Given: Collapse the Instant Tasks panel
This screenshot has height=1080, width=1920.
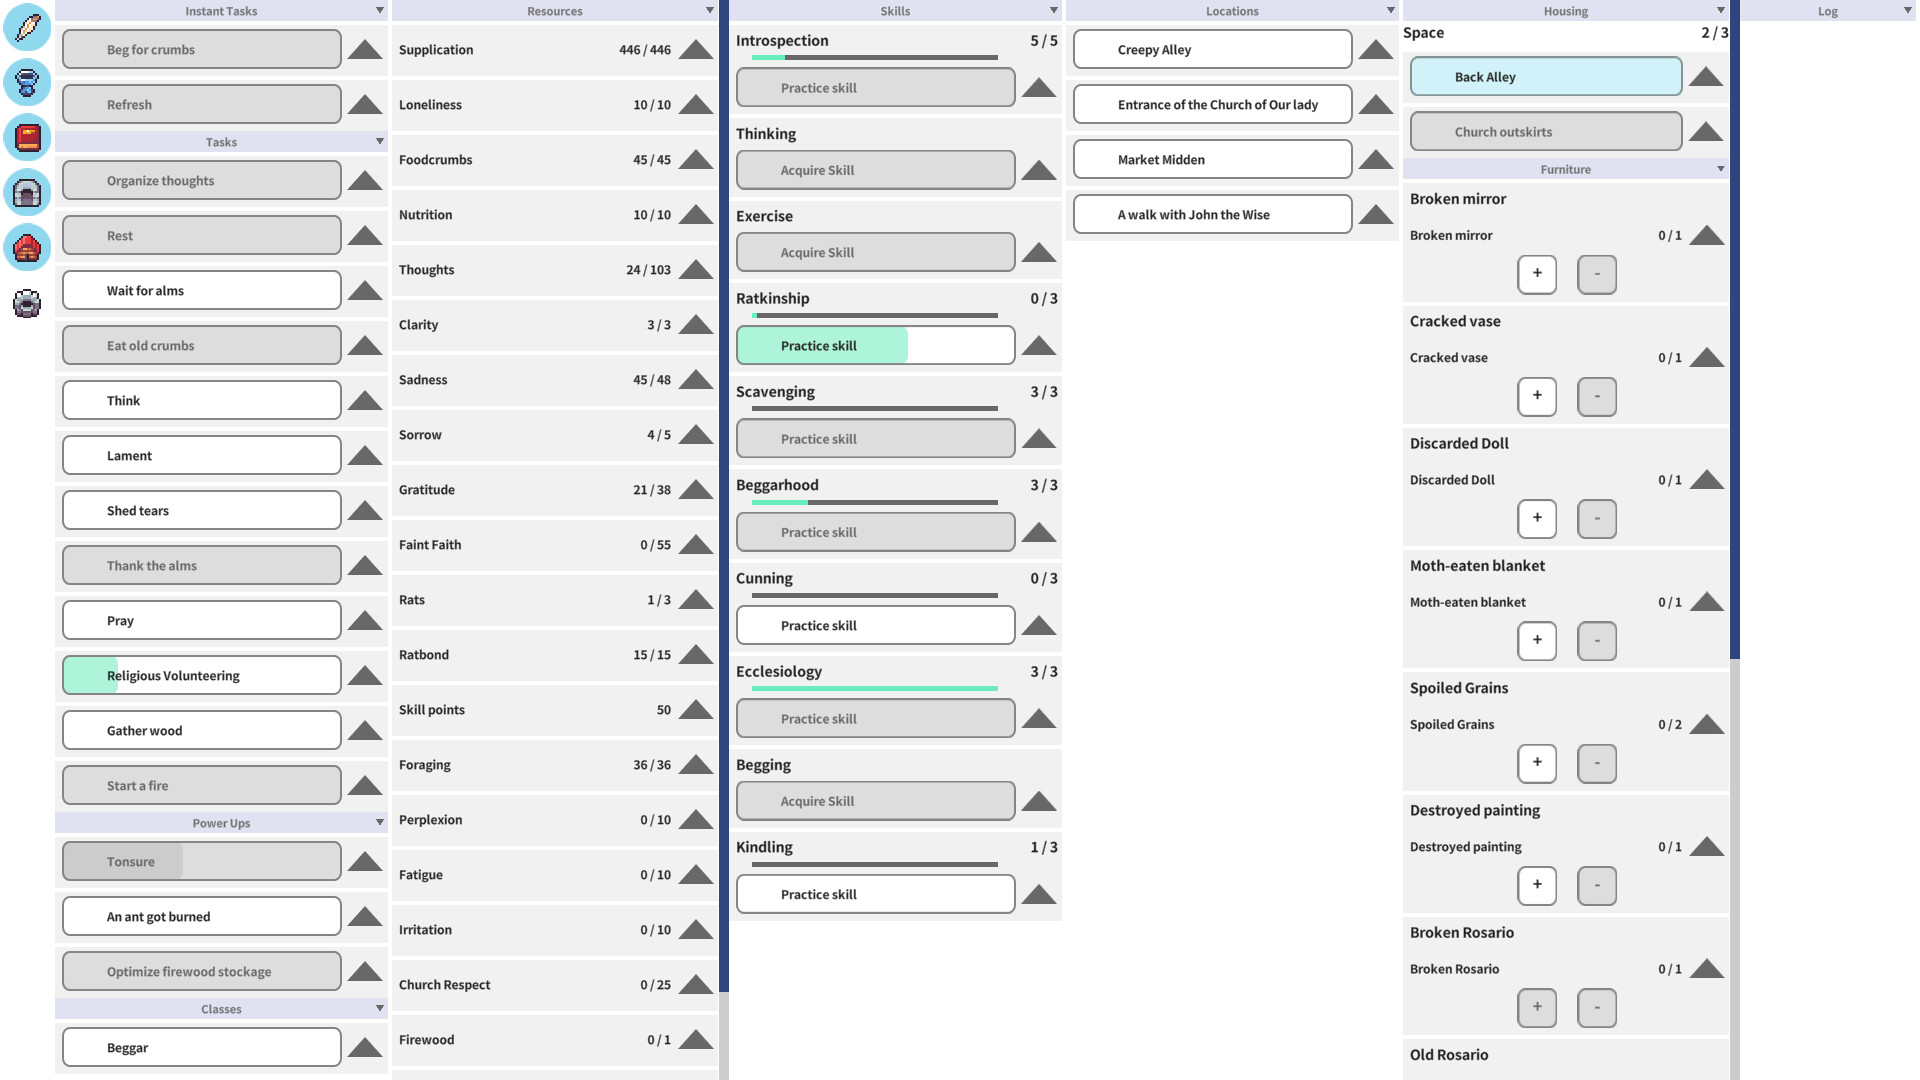Looking at the screenshot, I should pyautogui.click(x=380, y=10).
